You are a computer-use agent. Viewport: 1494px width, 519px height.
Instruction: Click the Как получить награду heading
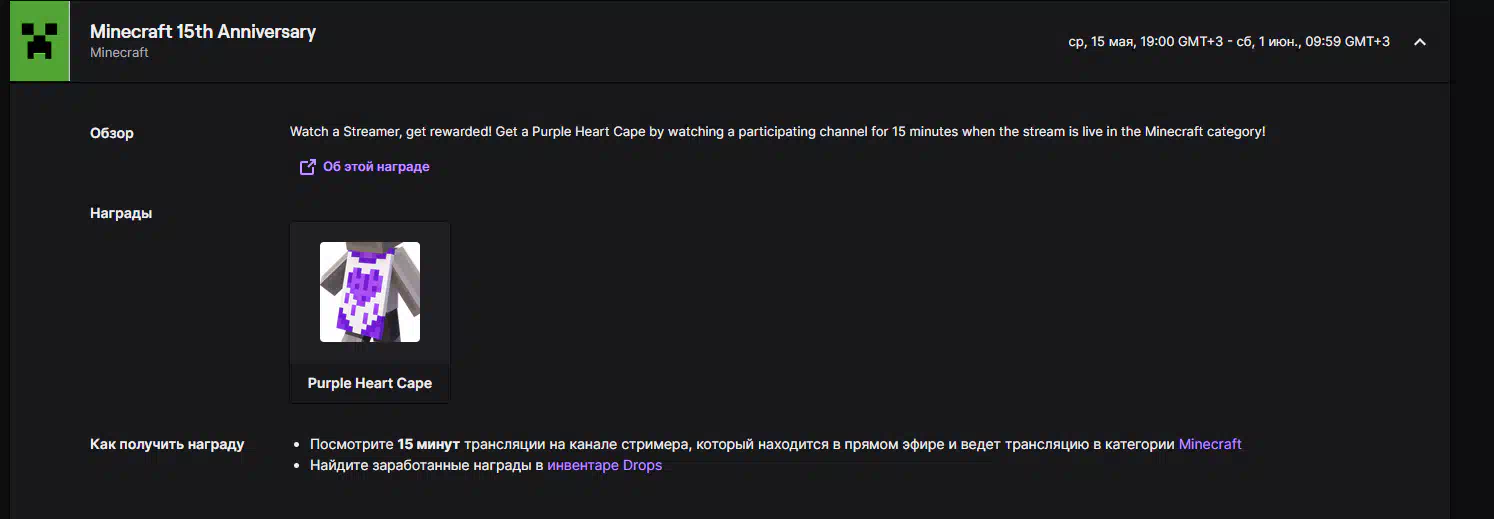point(167,444)
